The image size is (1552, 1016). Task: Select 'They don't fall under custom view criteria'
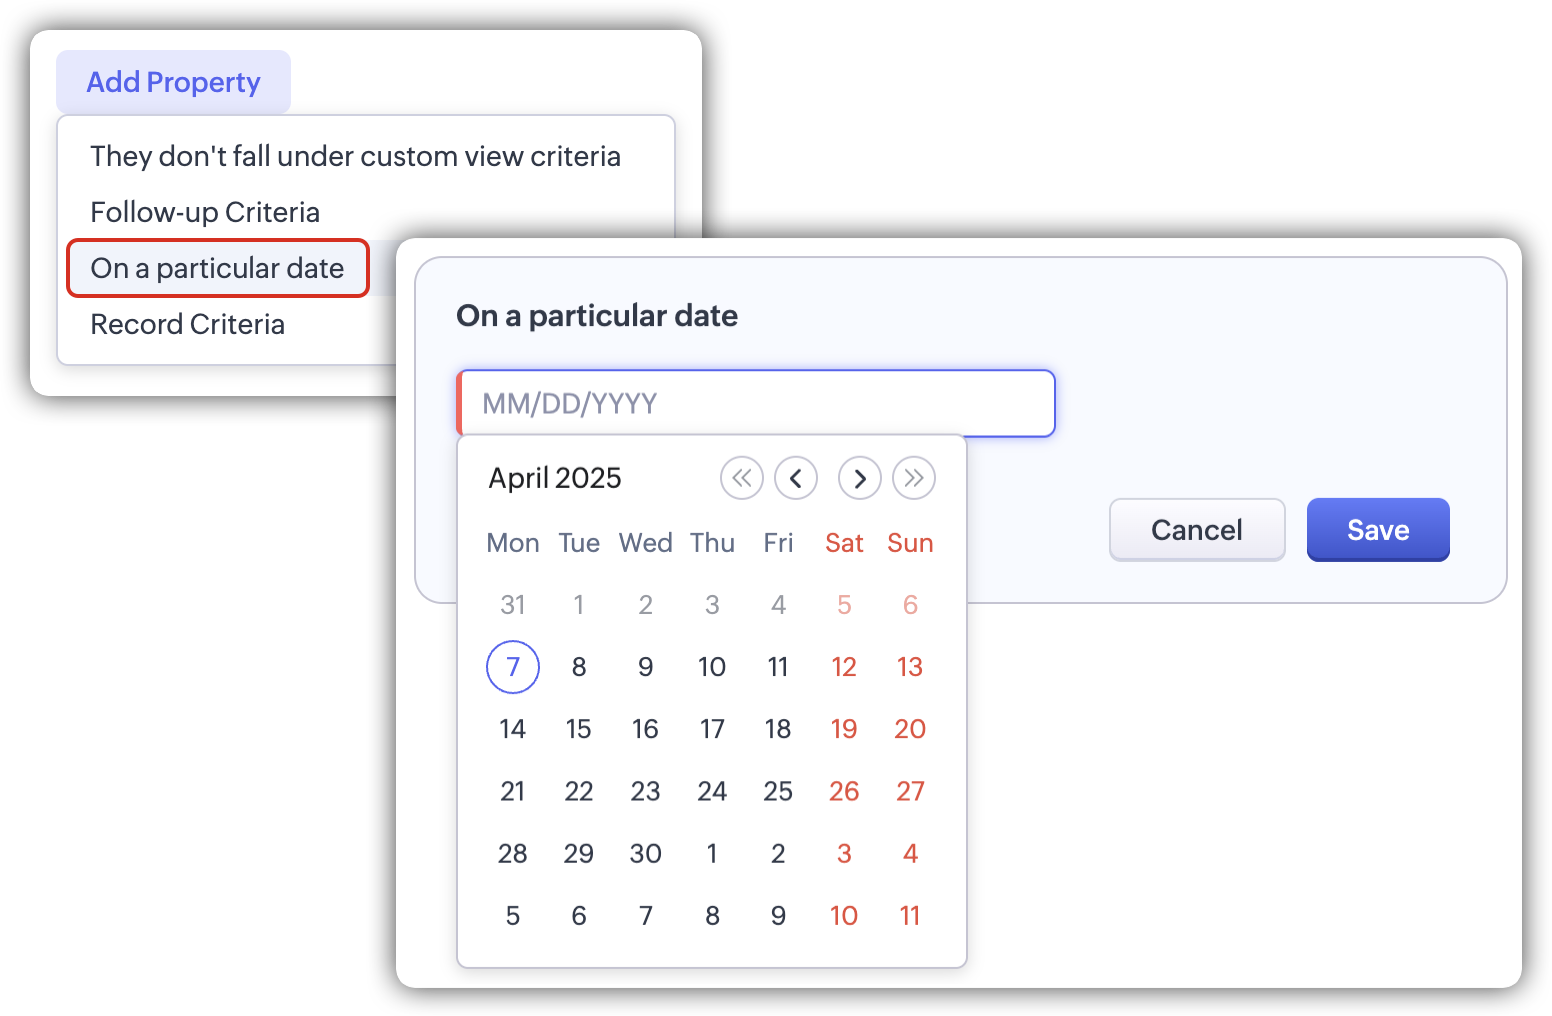click(355, 156)
